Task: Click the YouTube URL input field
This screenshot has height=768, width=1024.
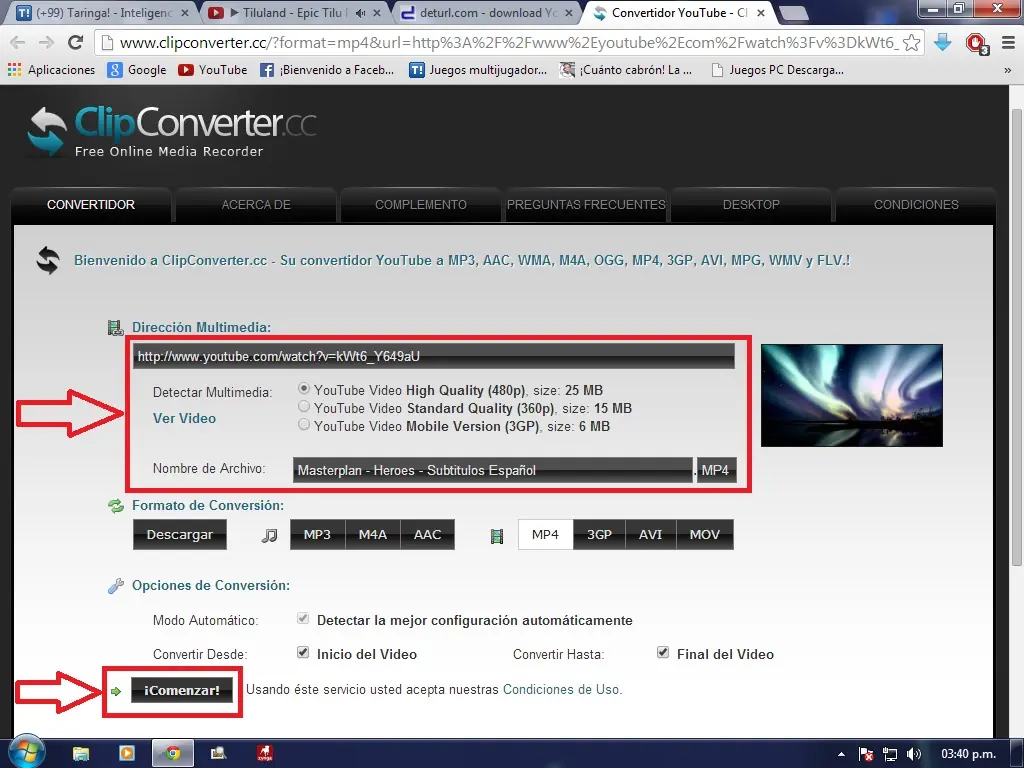Action: (x=434, y=357)
